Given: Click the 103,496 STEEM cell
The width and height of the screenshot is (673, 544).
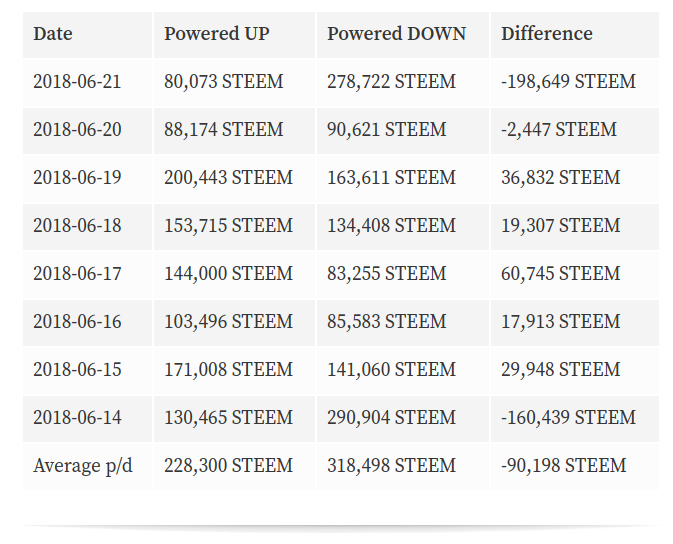Looking at the screenshot, I should 228,322.
